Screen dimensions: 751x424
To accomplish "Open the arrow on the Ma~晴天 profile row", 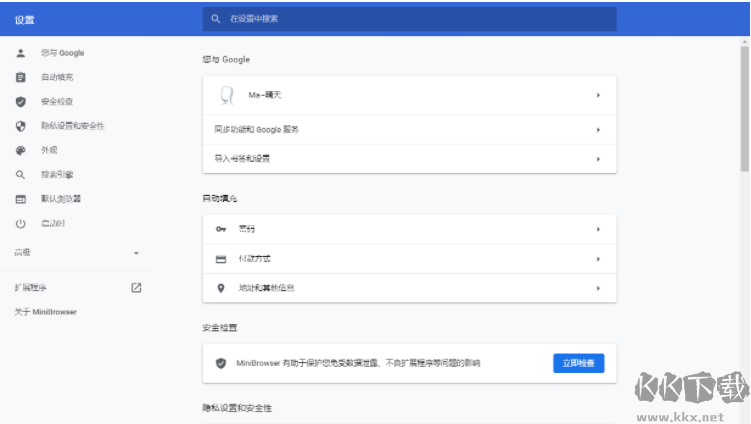I will pyautogui.click(x=598, y=95).
